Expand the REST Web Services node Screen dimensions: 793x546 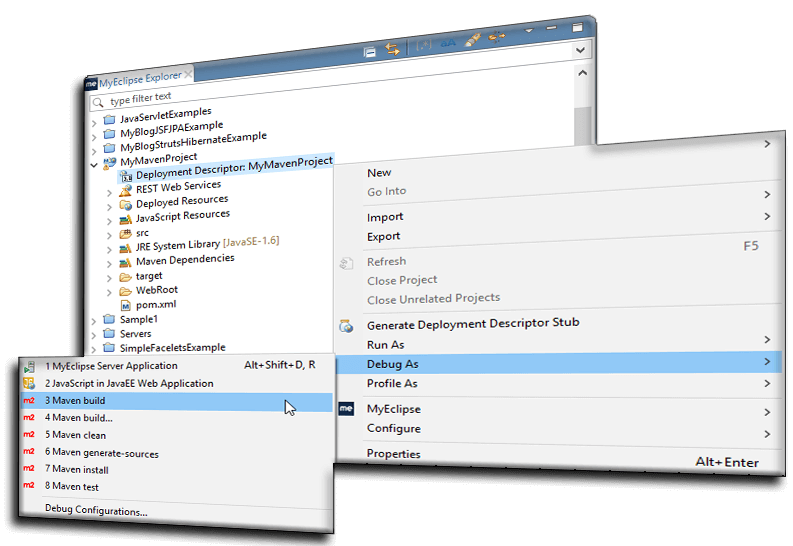click(109, 193)
